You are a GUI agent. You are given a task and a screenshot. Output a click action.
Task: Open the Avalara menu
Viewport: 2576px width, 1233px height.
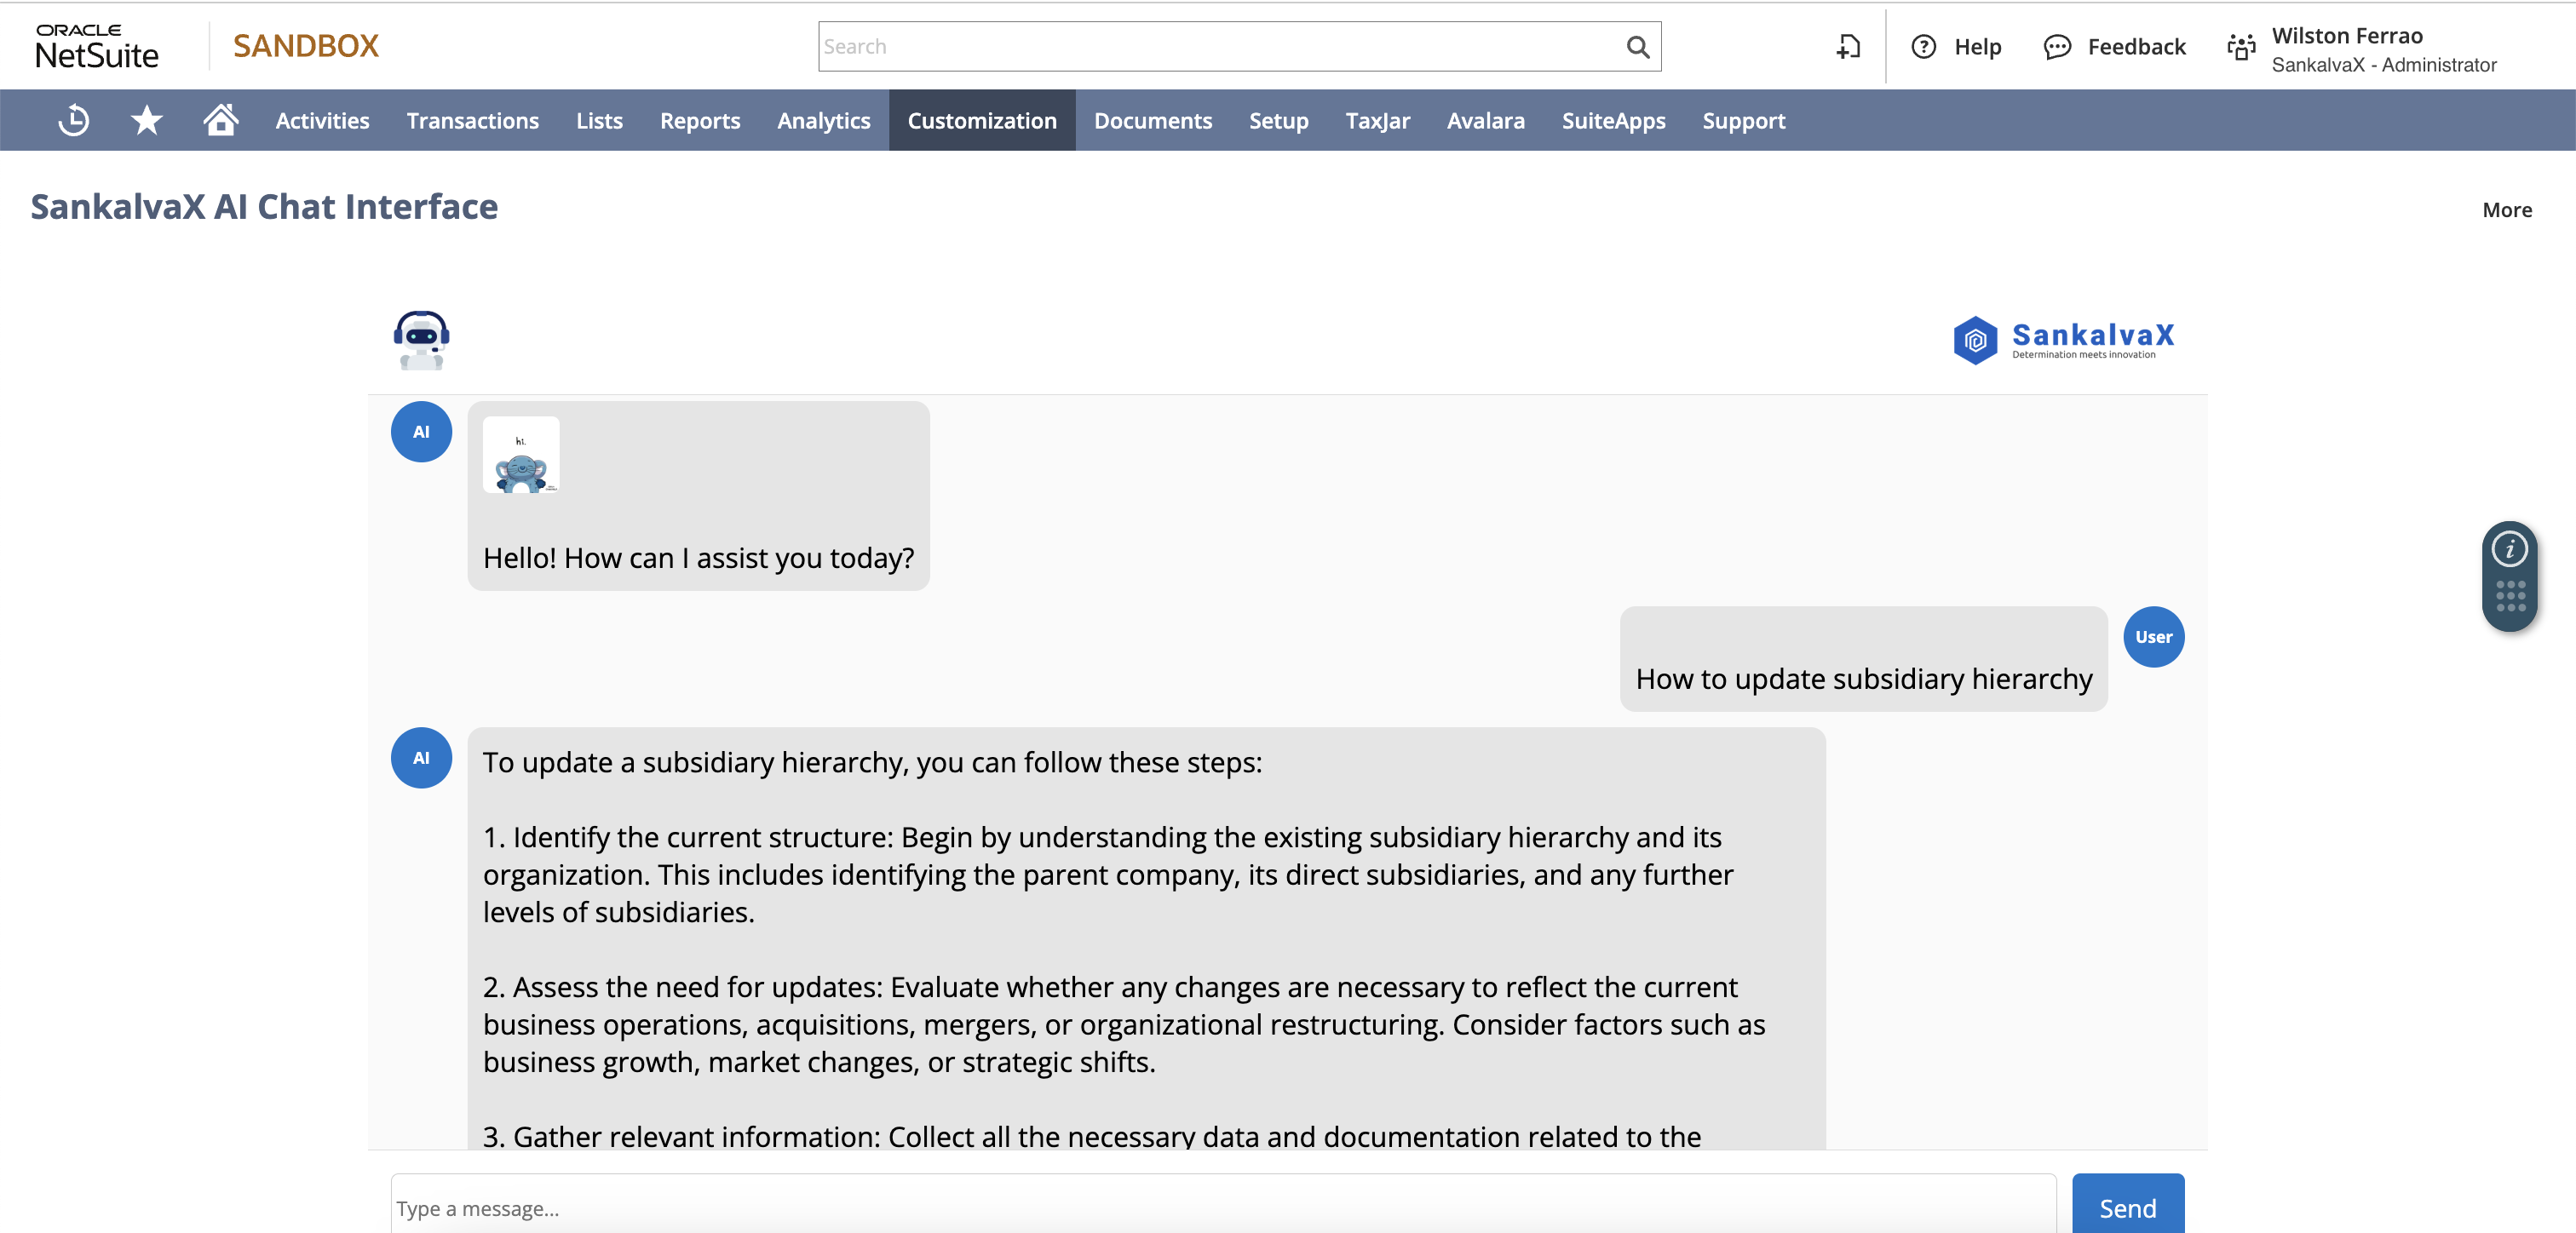tap(1486, 120)
